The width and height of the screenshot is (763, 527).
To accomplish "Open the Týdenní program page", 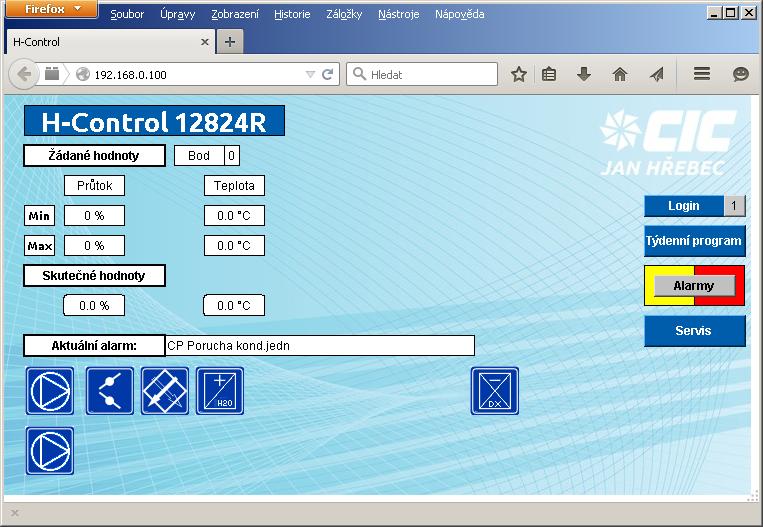I will coord(694,241).
